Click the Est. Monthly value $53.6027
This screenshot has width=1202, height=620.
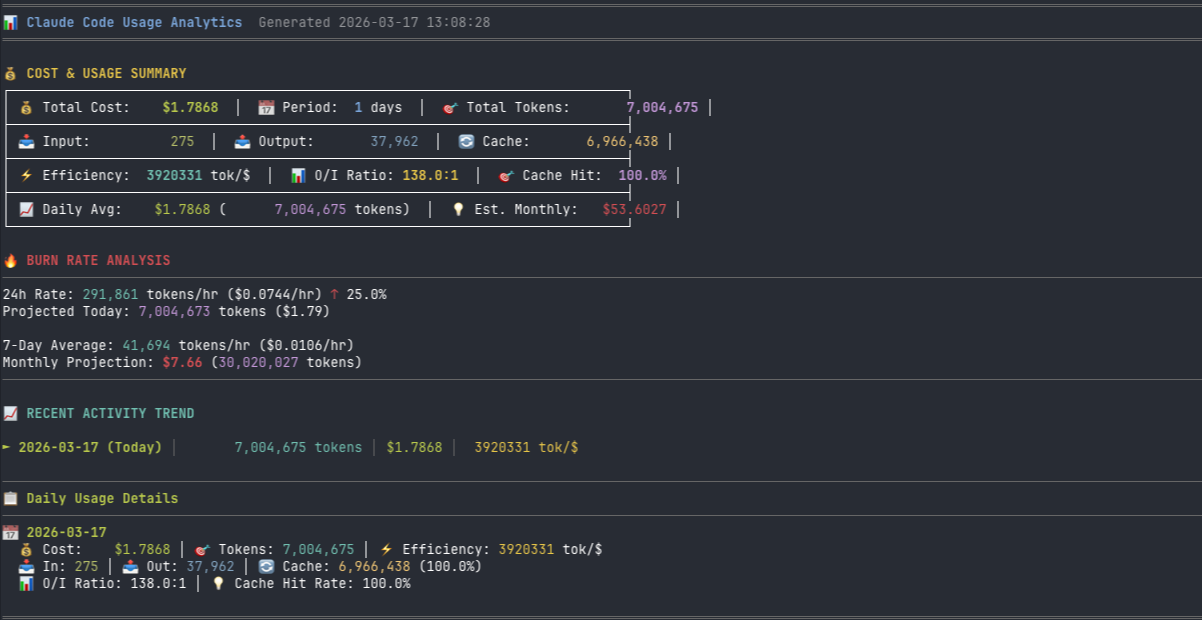pyautogui.click(x=634, y=210)
